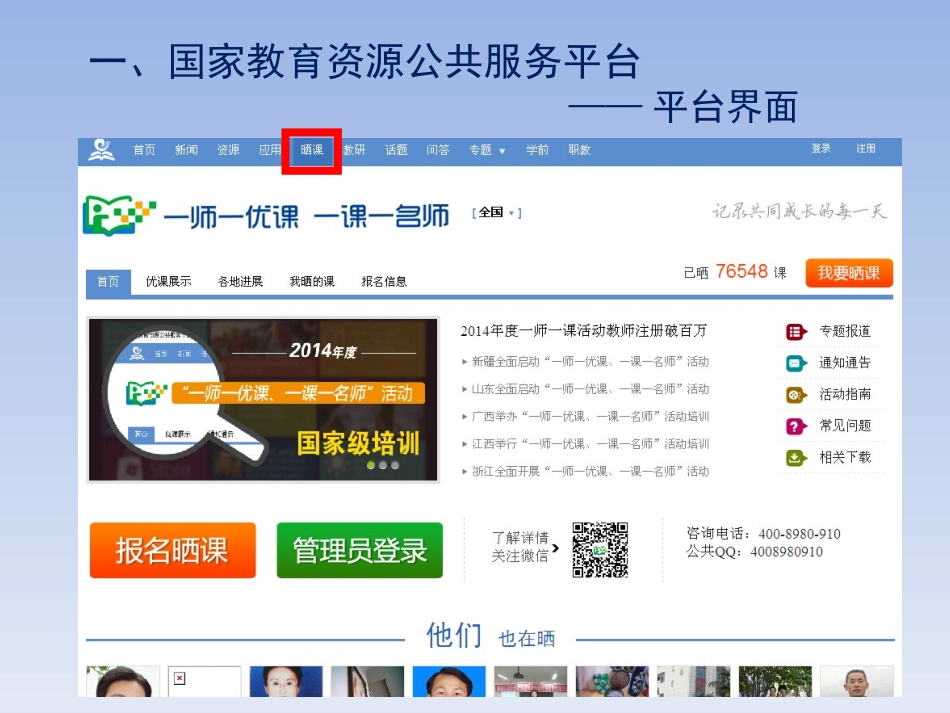Click the orange 报名晒课 button

tap(173, 550)
